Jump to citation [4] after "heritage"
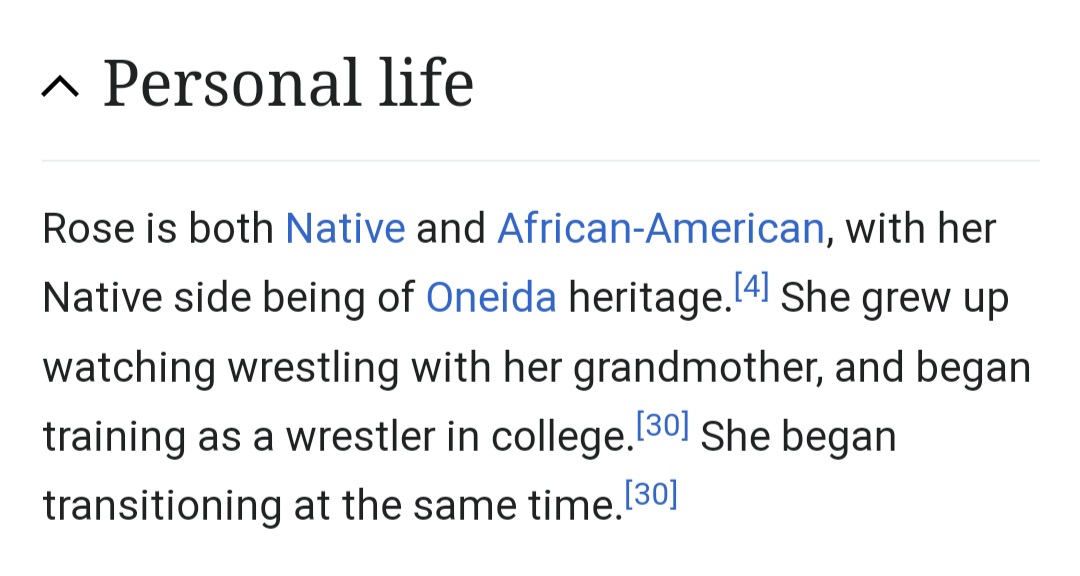This screenshot has height=576, width=1080. click(x=750, y=288)
